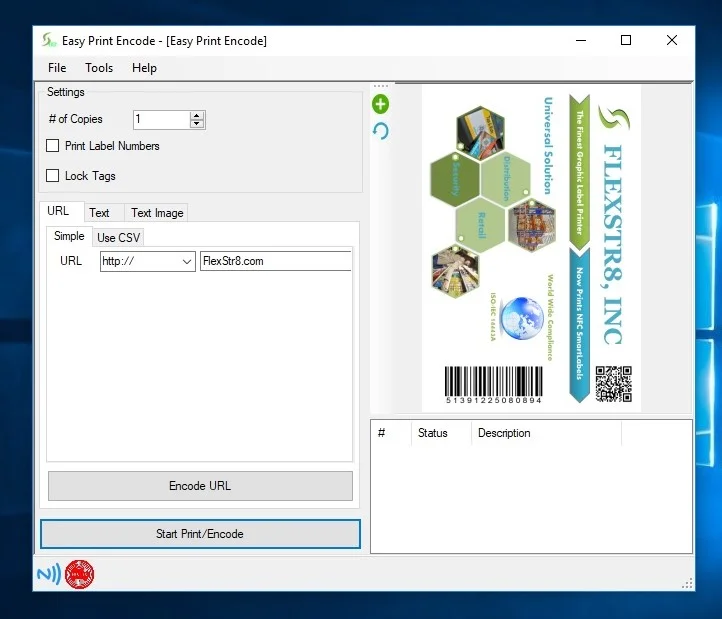Switch to the Use CSV sub-tab
Image resolution: width=722 pixels, height=619 pixels.
click(x=118, y=238)
